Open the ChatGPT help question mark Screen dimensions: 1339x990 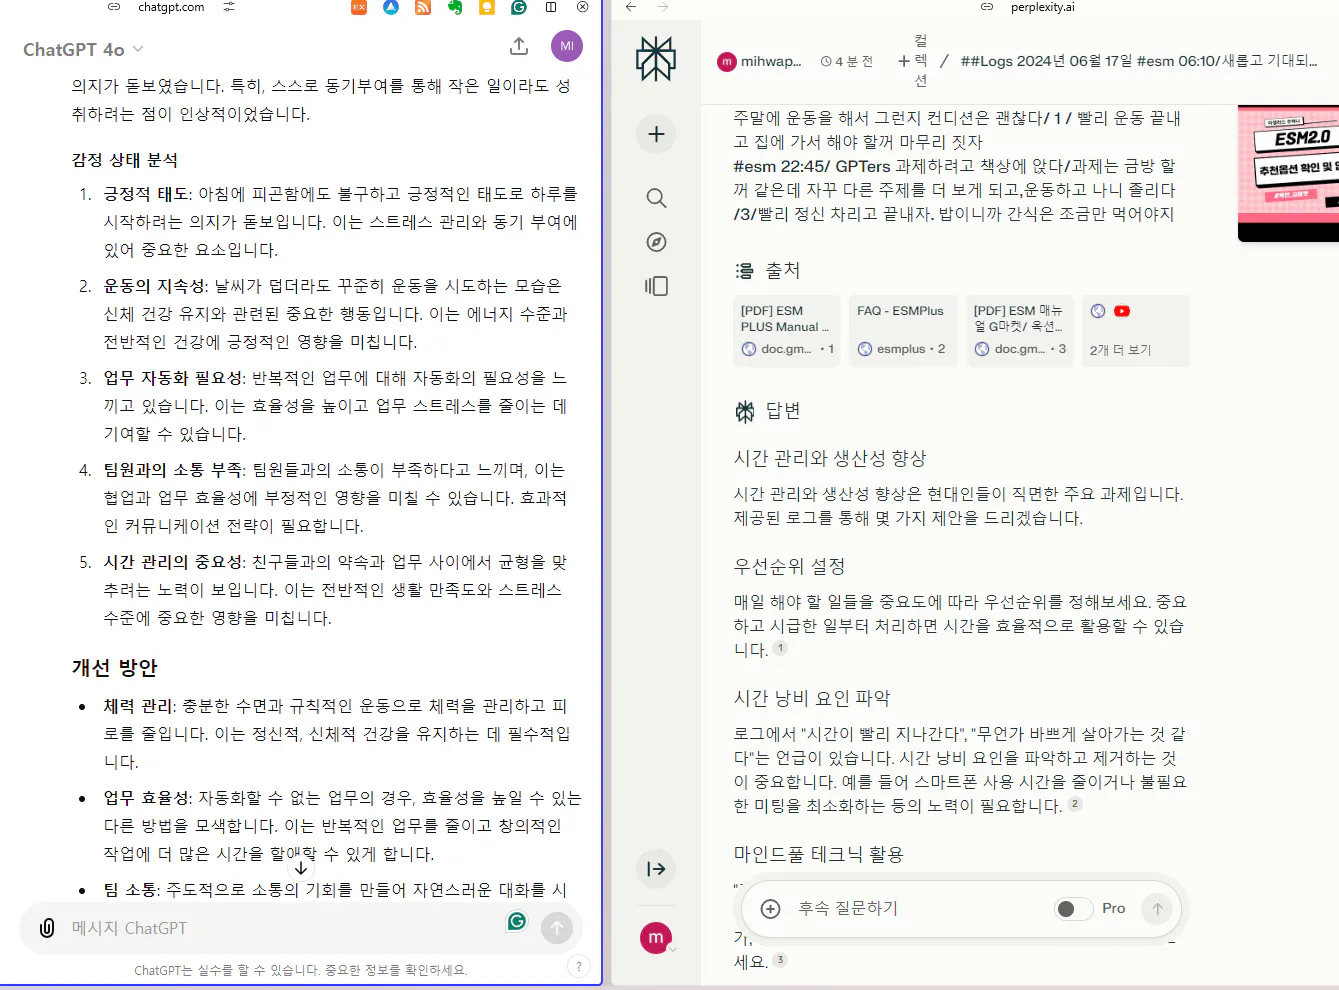pyautogui.click(x=578, y=966)
